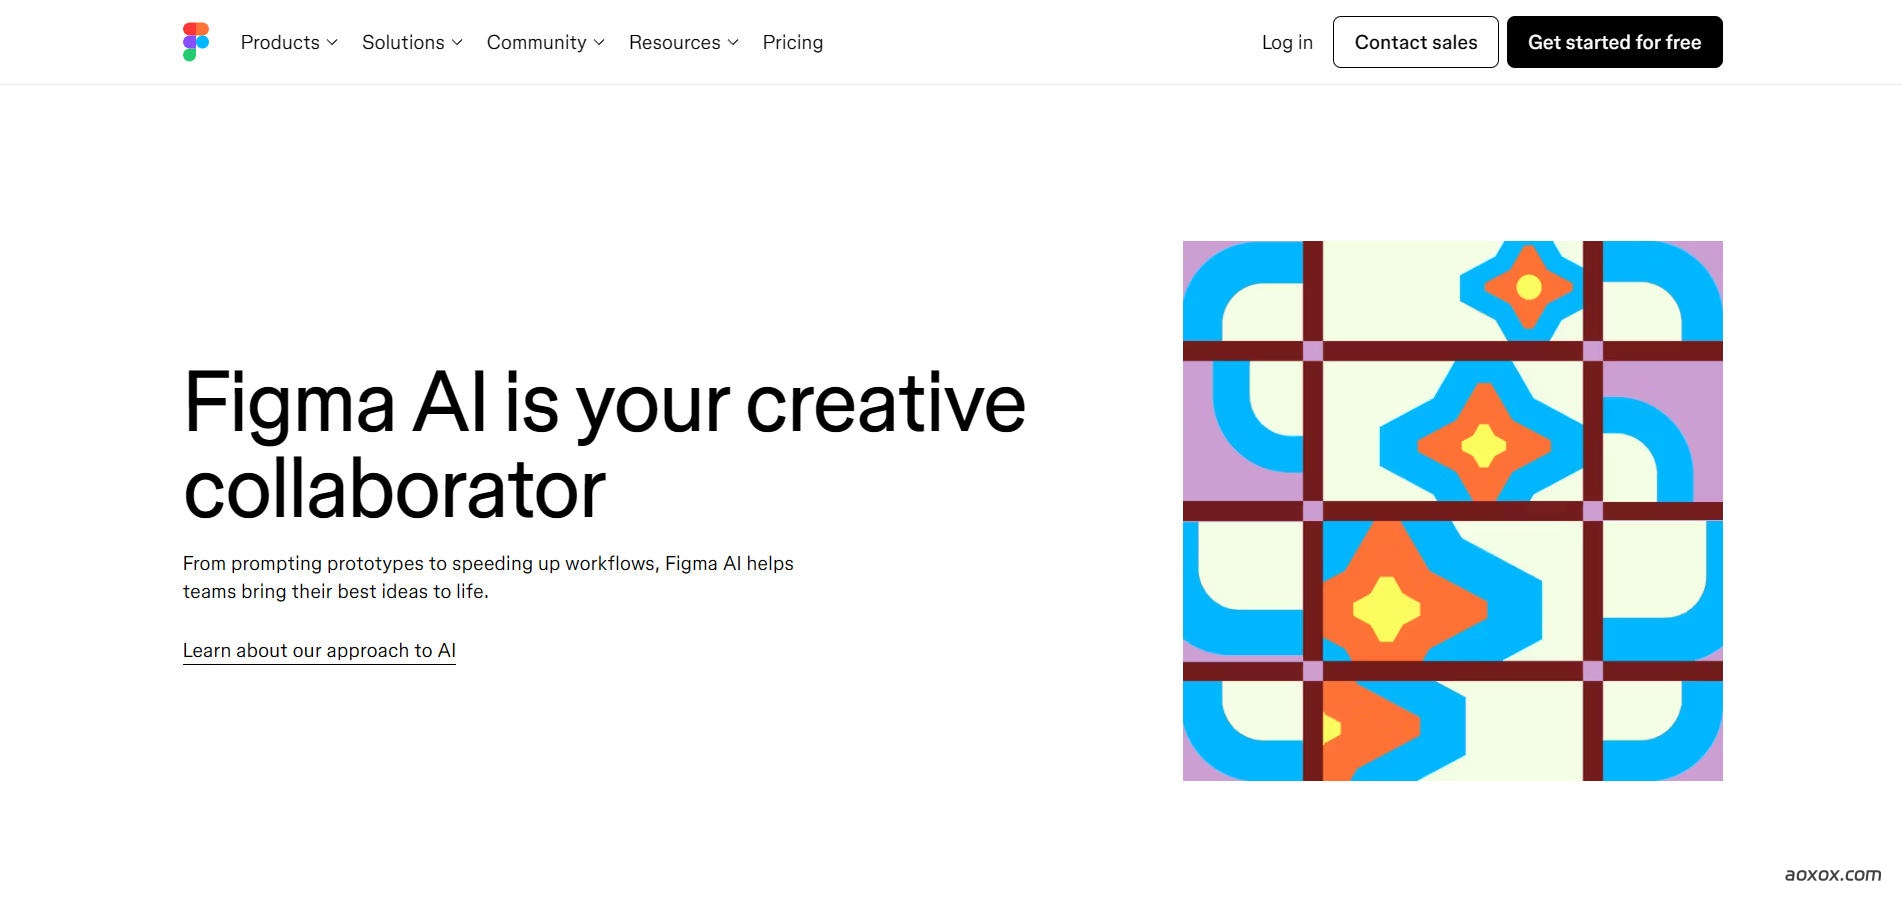1902x911 pixels.
Task: Click the Figma logo icon
Action: 196,42
